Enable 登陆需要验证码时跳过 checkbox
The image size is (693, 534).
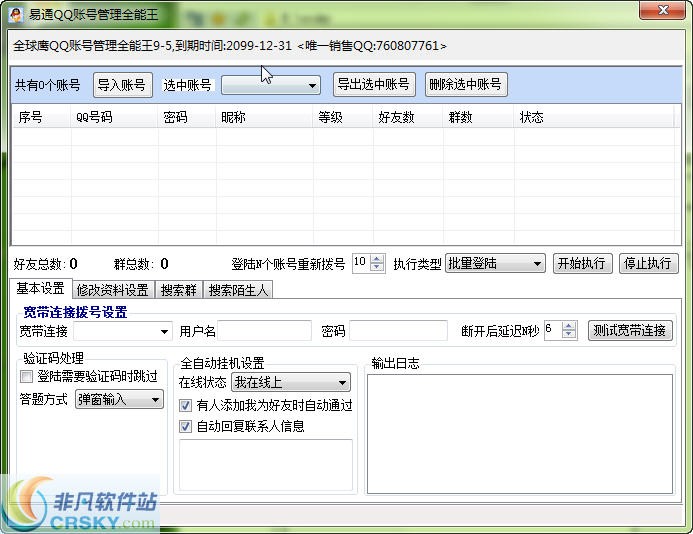coord(27,377)
